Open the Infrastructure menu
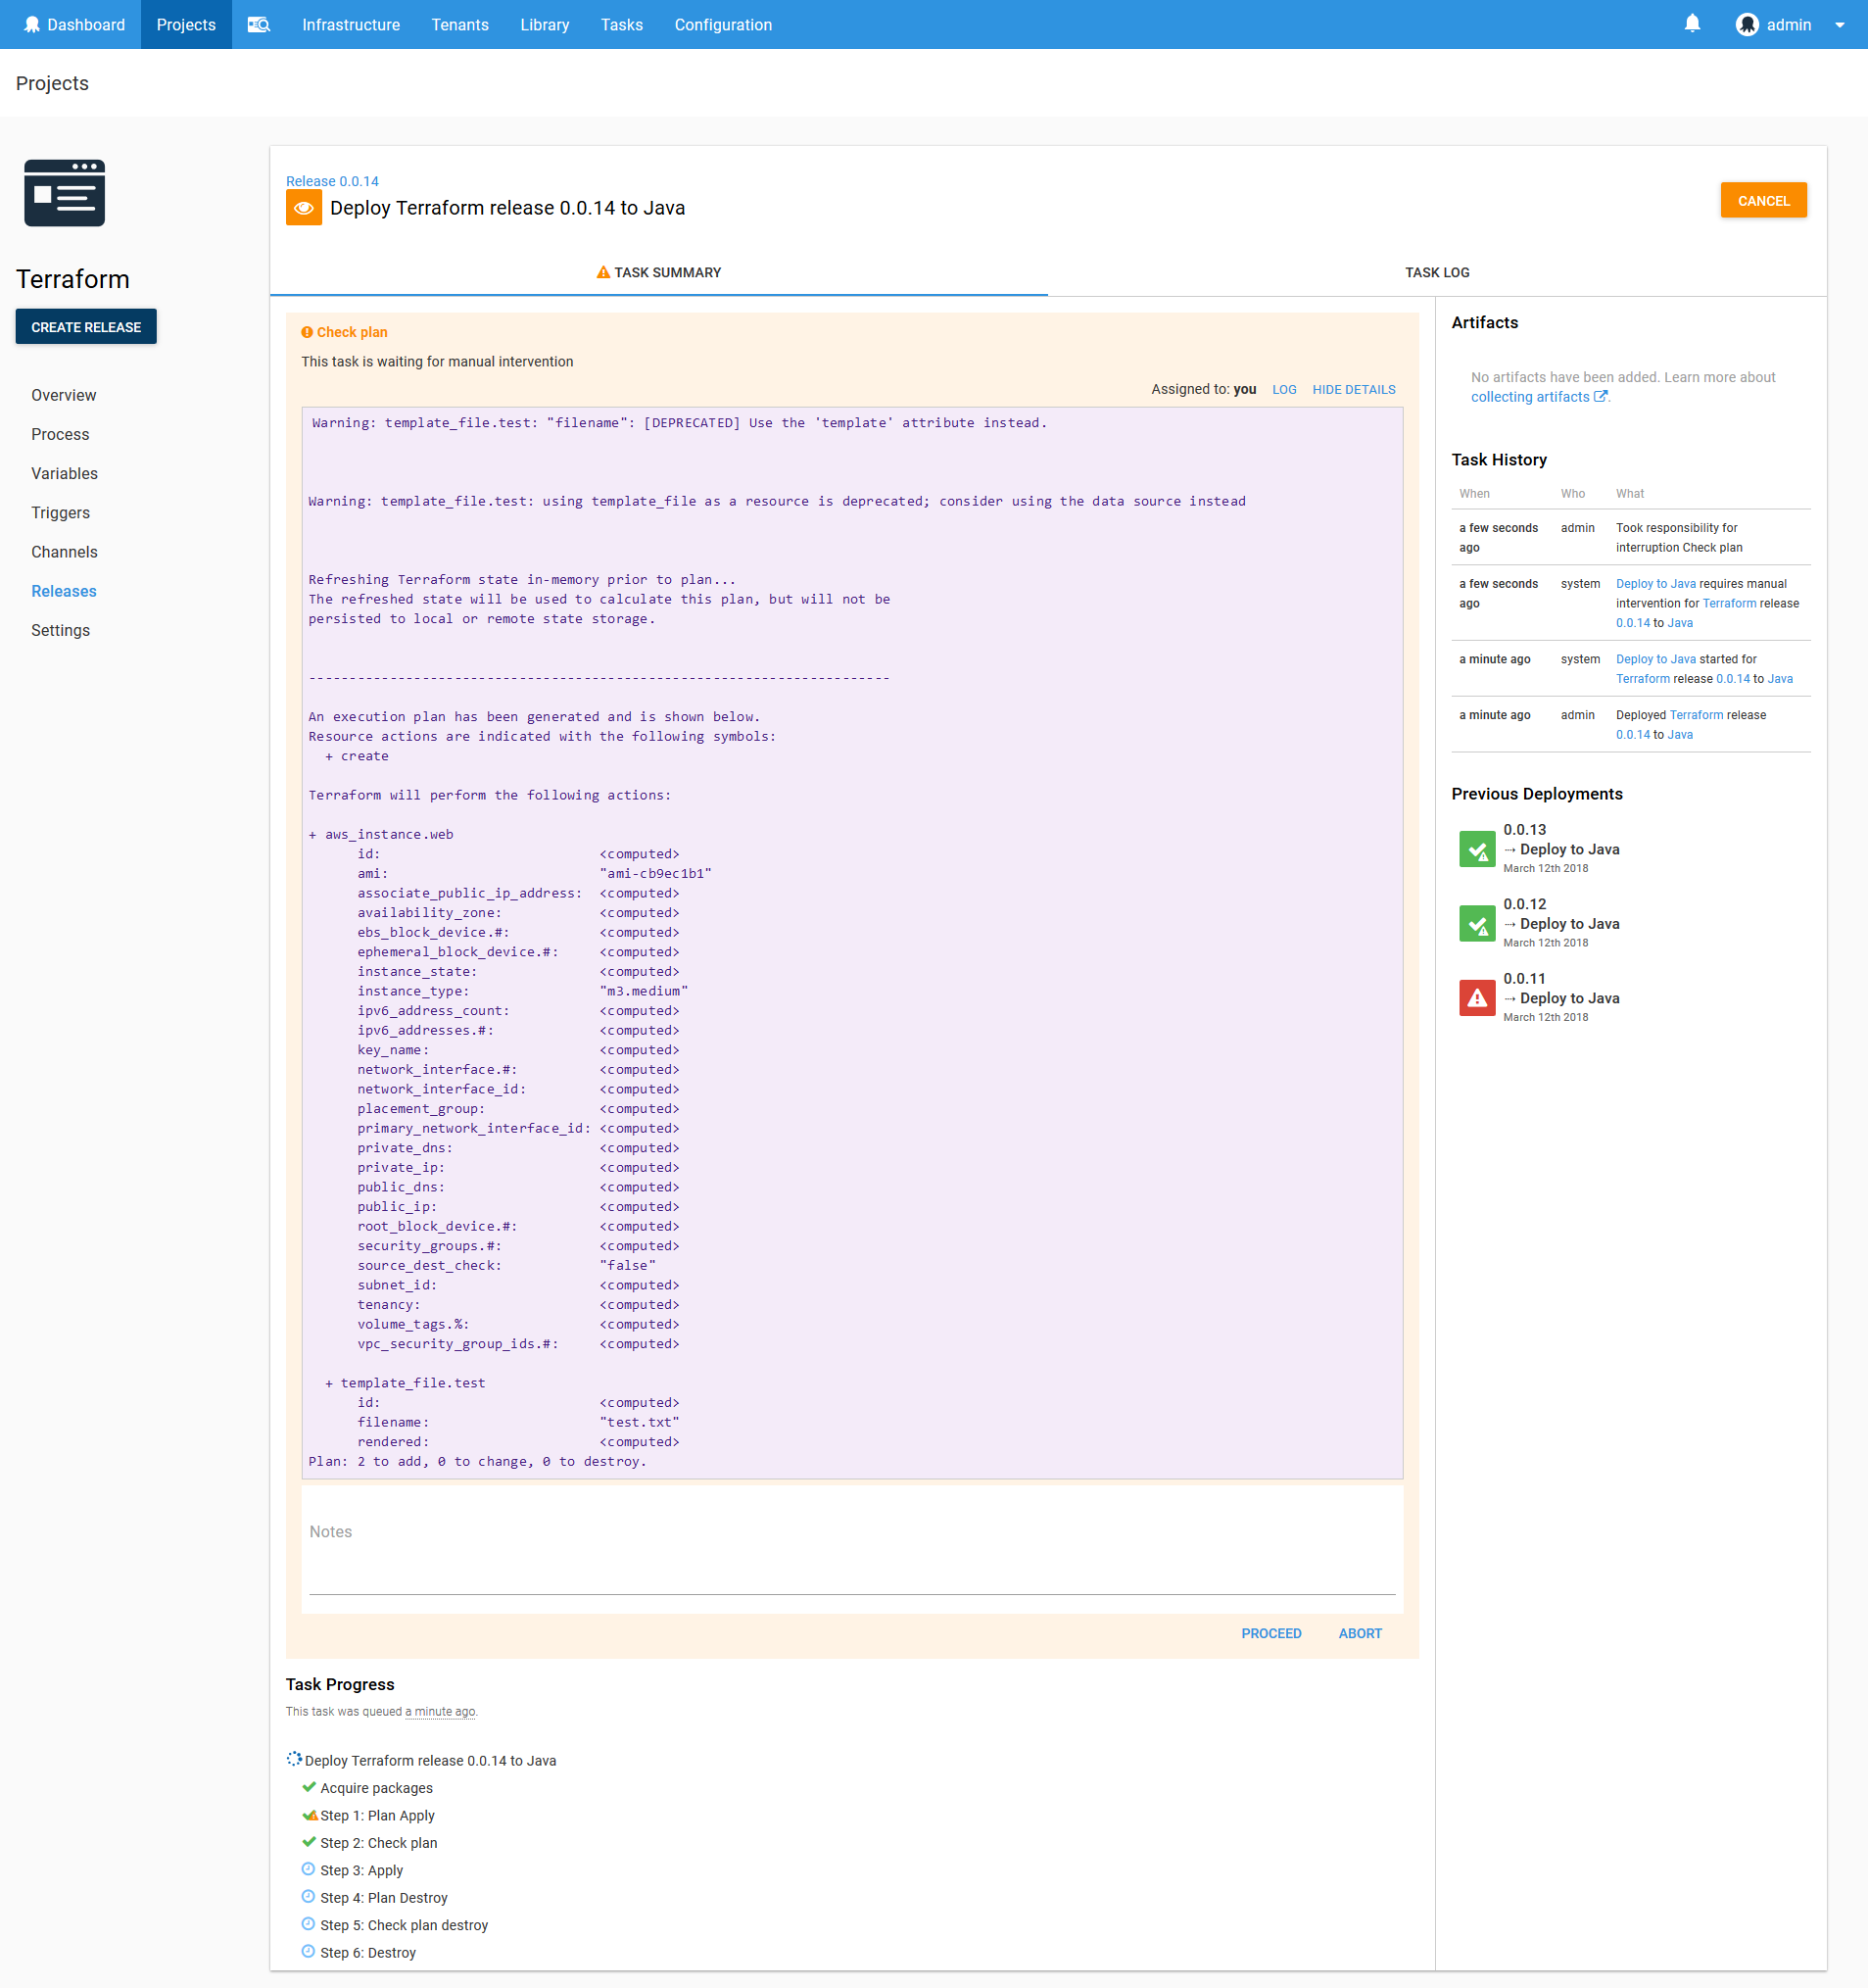The width and height of the screenshot is (1868, 1988). (x=351, y=24)
